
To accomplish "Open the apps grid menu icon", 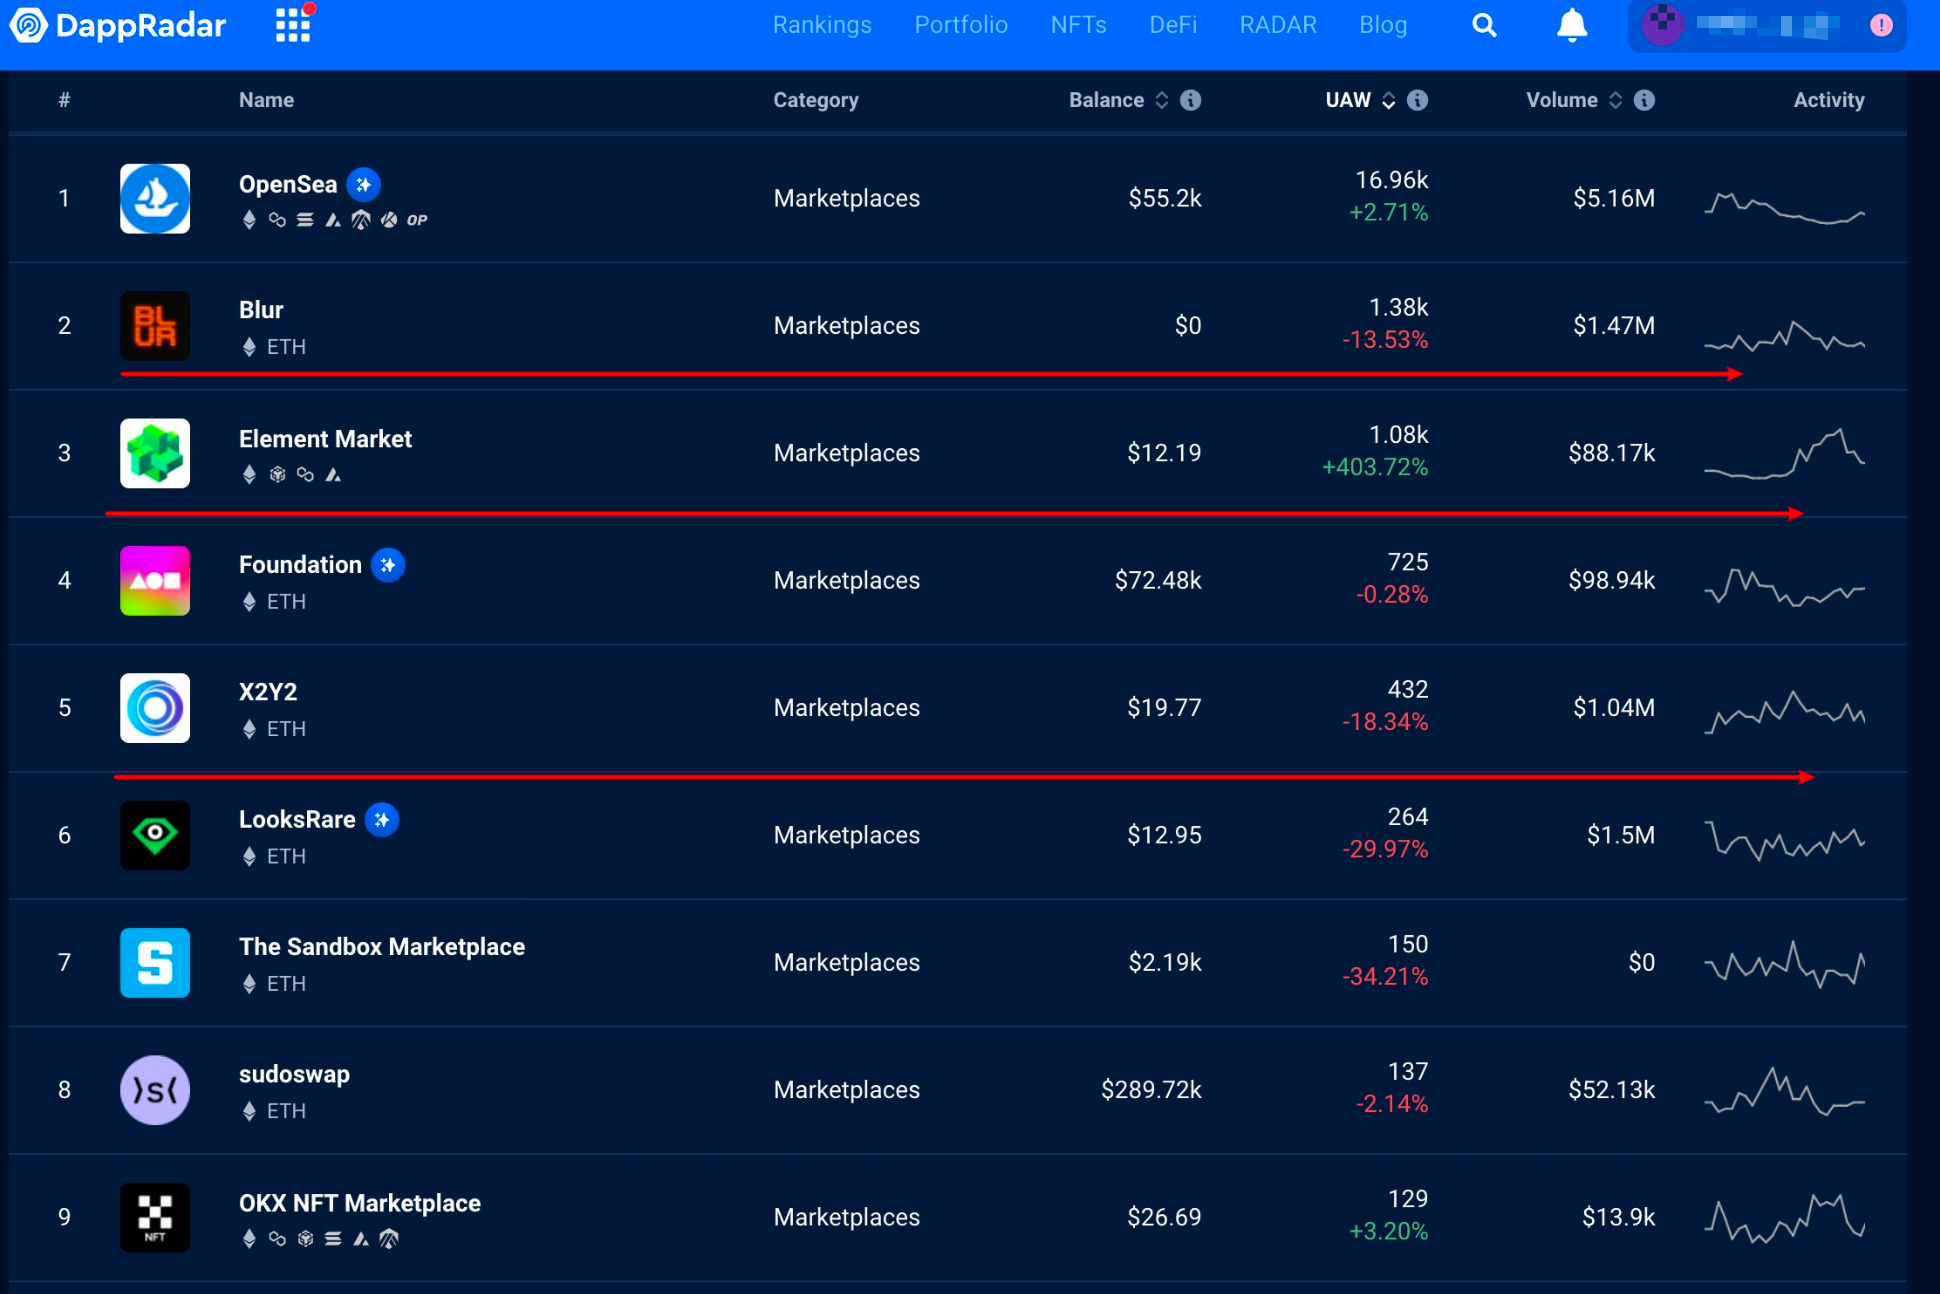I will click(x=293, y=25).
